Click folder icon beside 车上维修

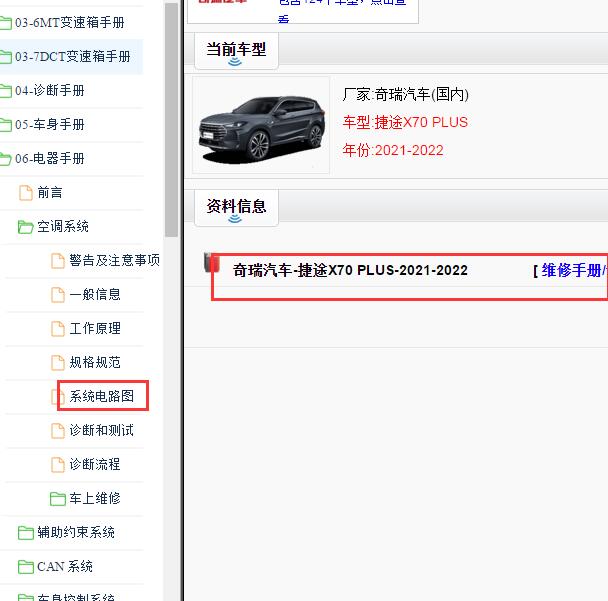[x=58, y=499]
